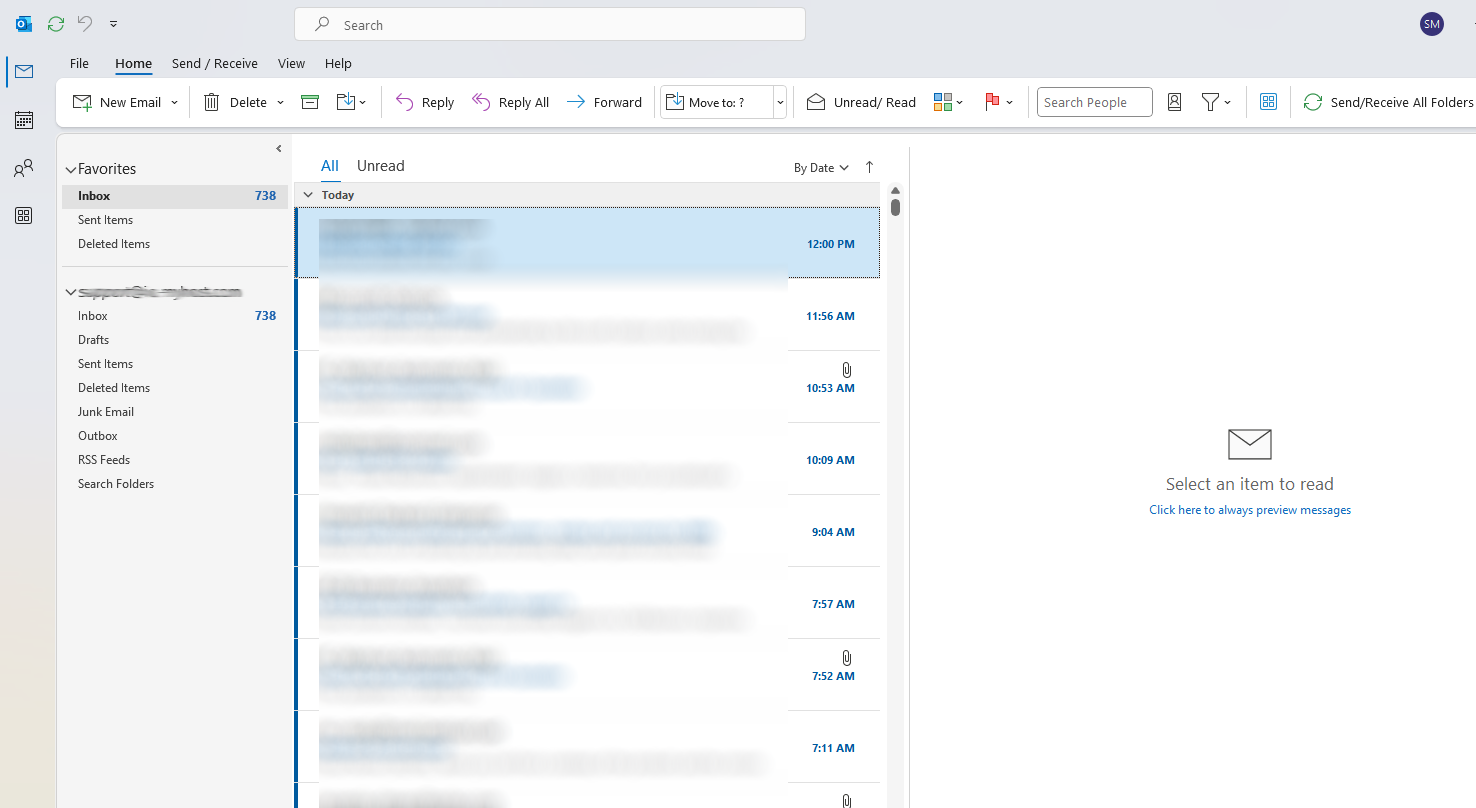Click the Categorize color squares icon
This screenshot has width=1476, height=808.
pos(942,102)
